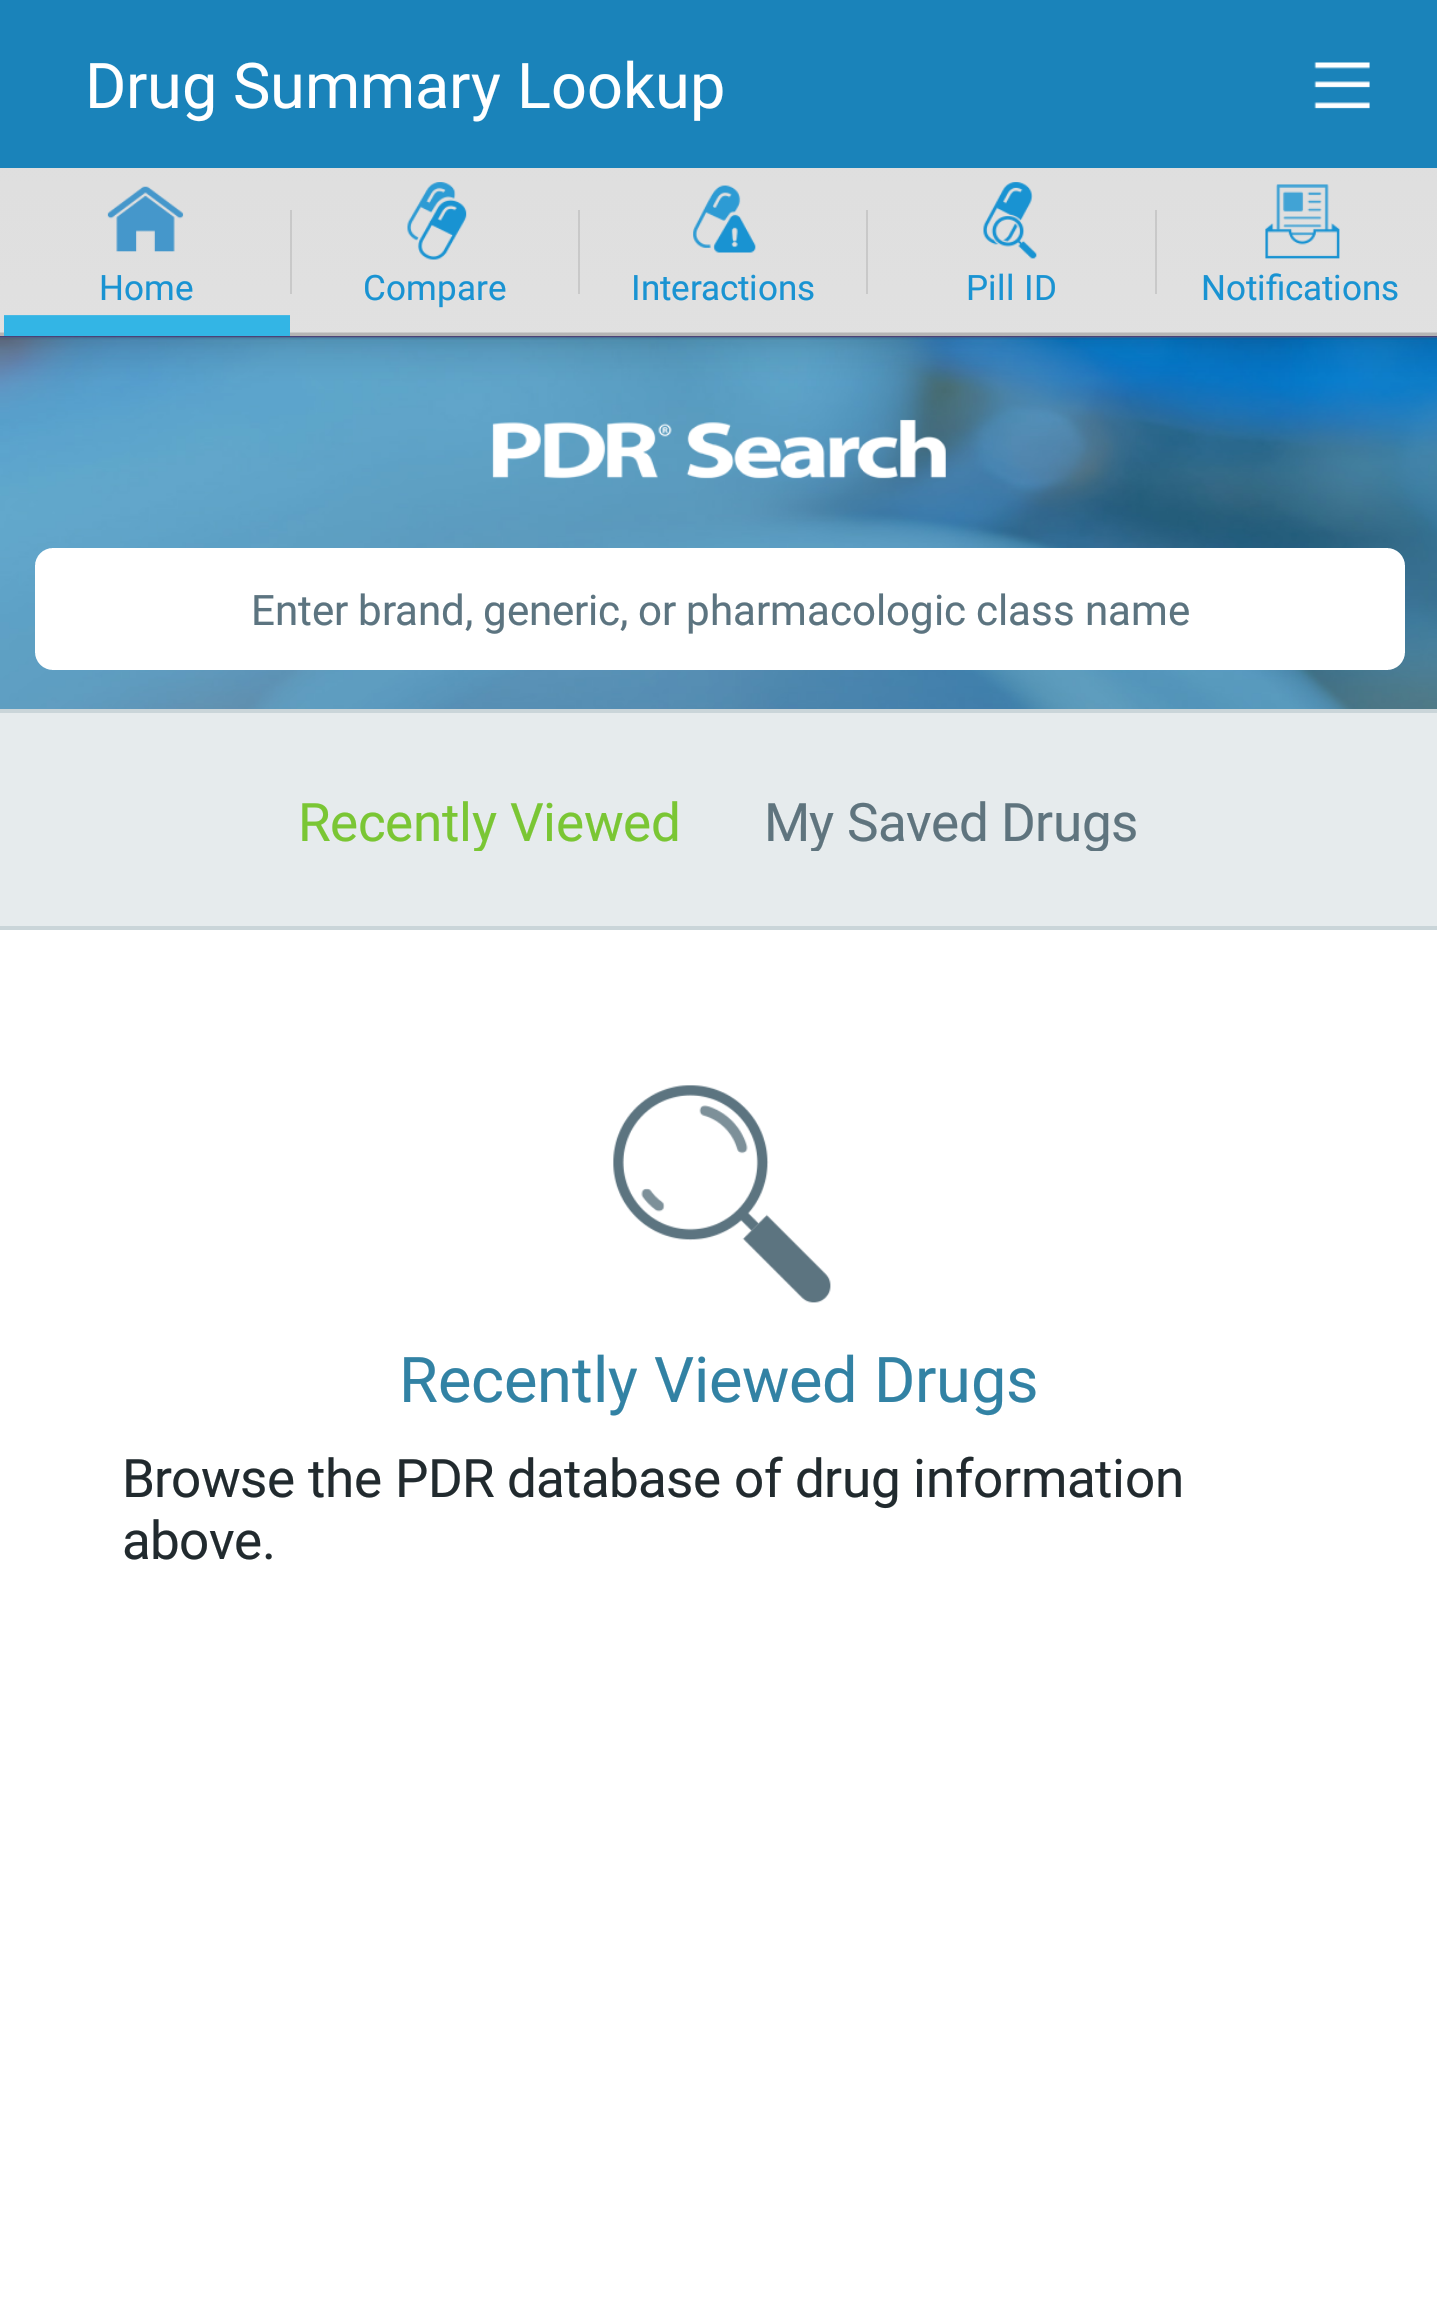Click the large gray magnifying glass
The width and height of the screenshot is (1437, 2307).
(721, 1193)
